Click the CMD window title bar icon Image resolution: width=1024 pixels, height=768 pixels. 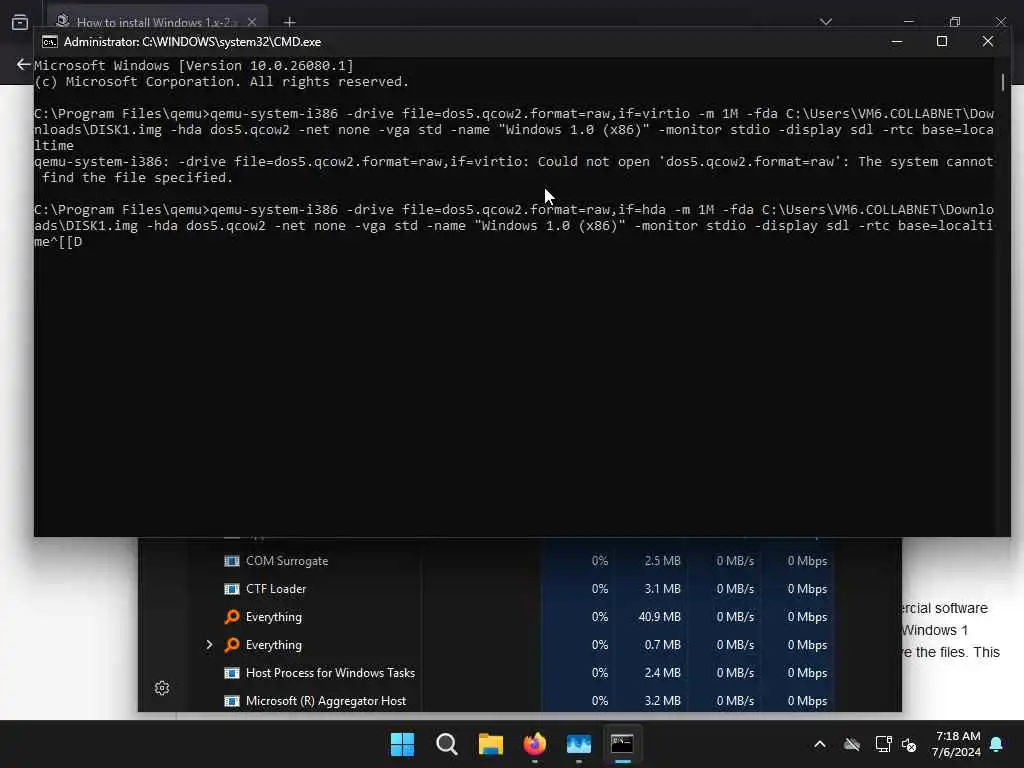(x=50, y=42)
